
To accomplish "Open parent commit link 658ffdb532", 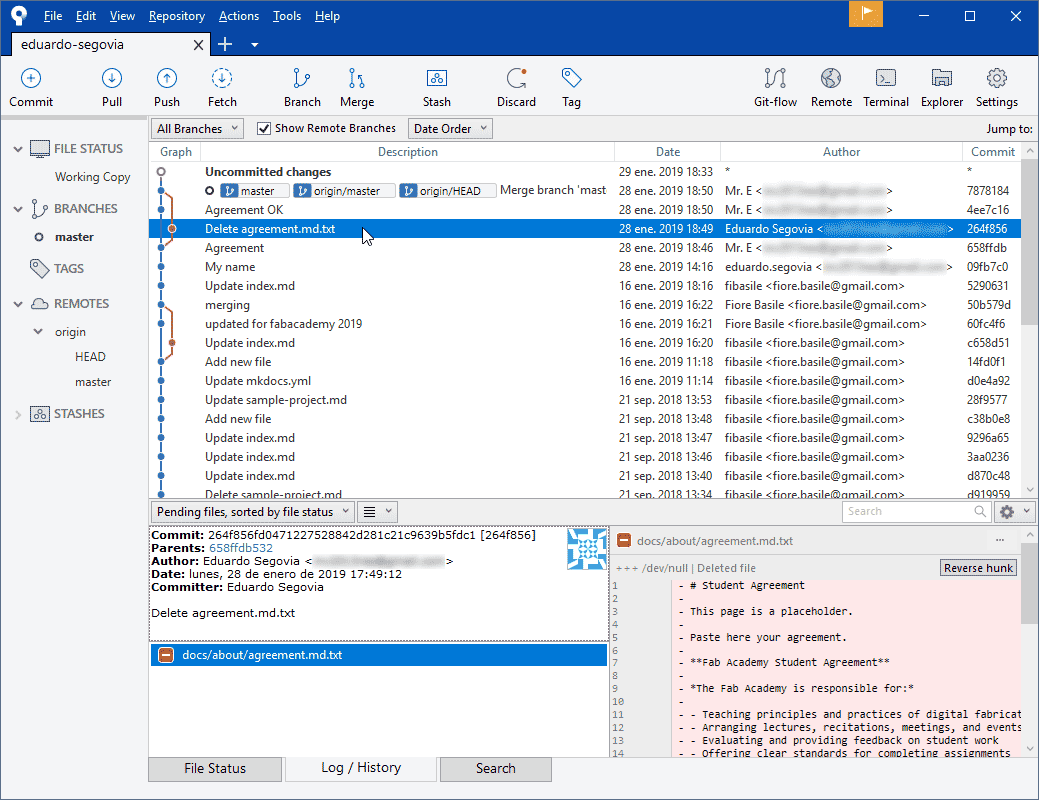I will tap(240, 548).
